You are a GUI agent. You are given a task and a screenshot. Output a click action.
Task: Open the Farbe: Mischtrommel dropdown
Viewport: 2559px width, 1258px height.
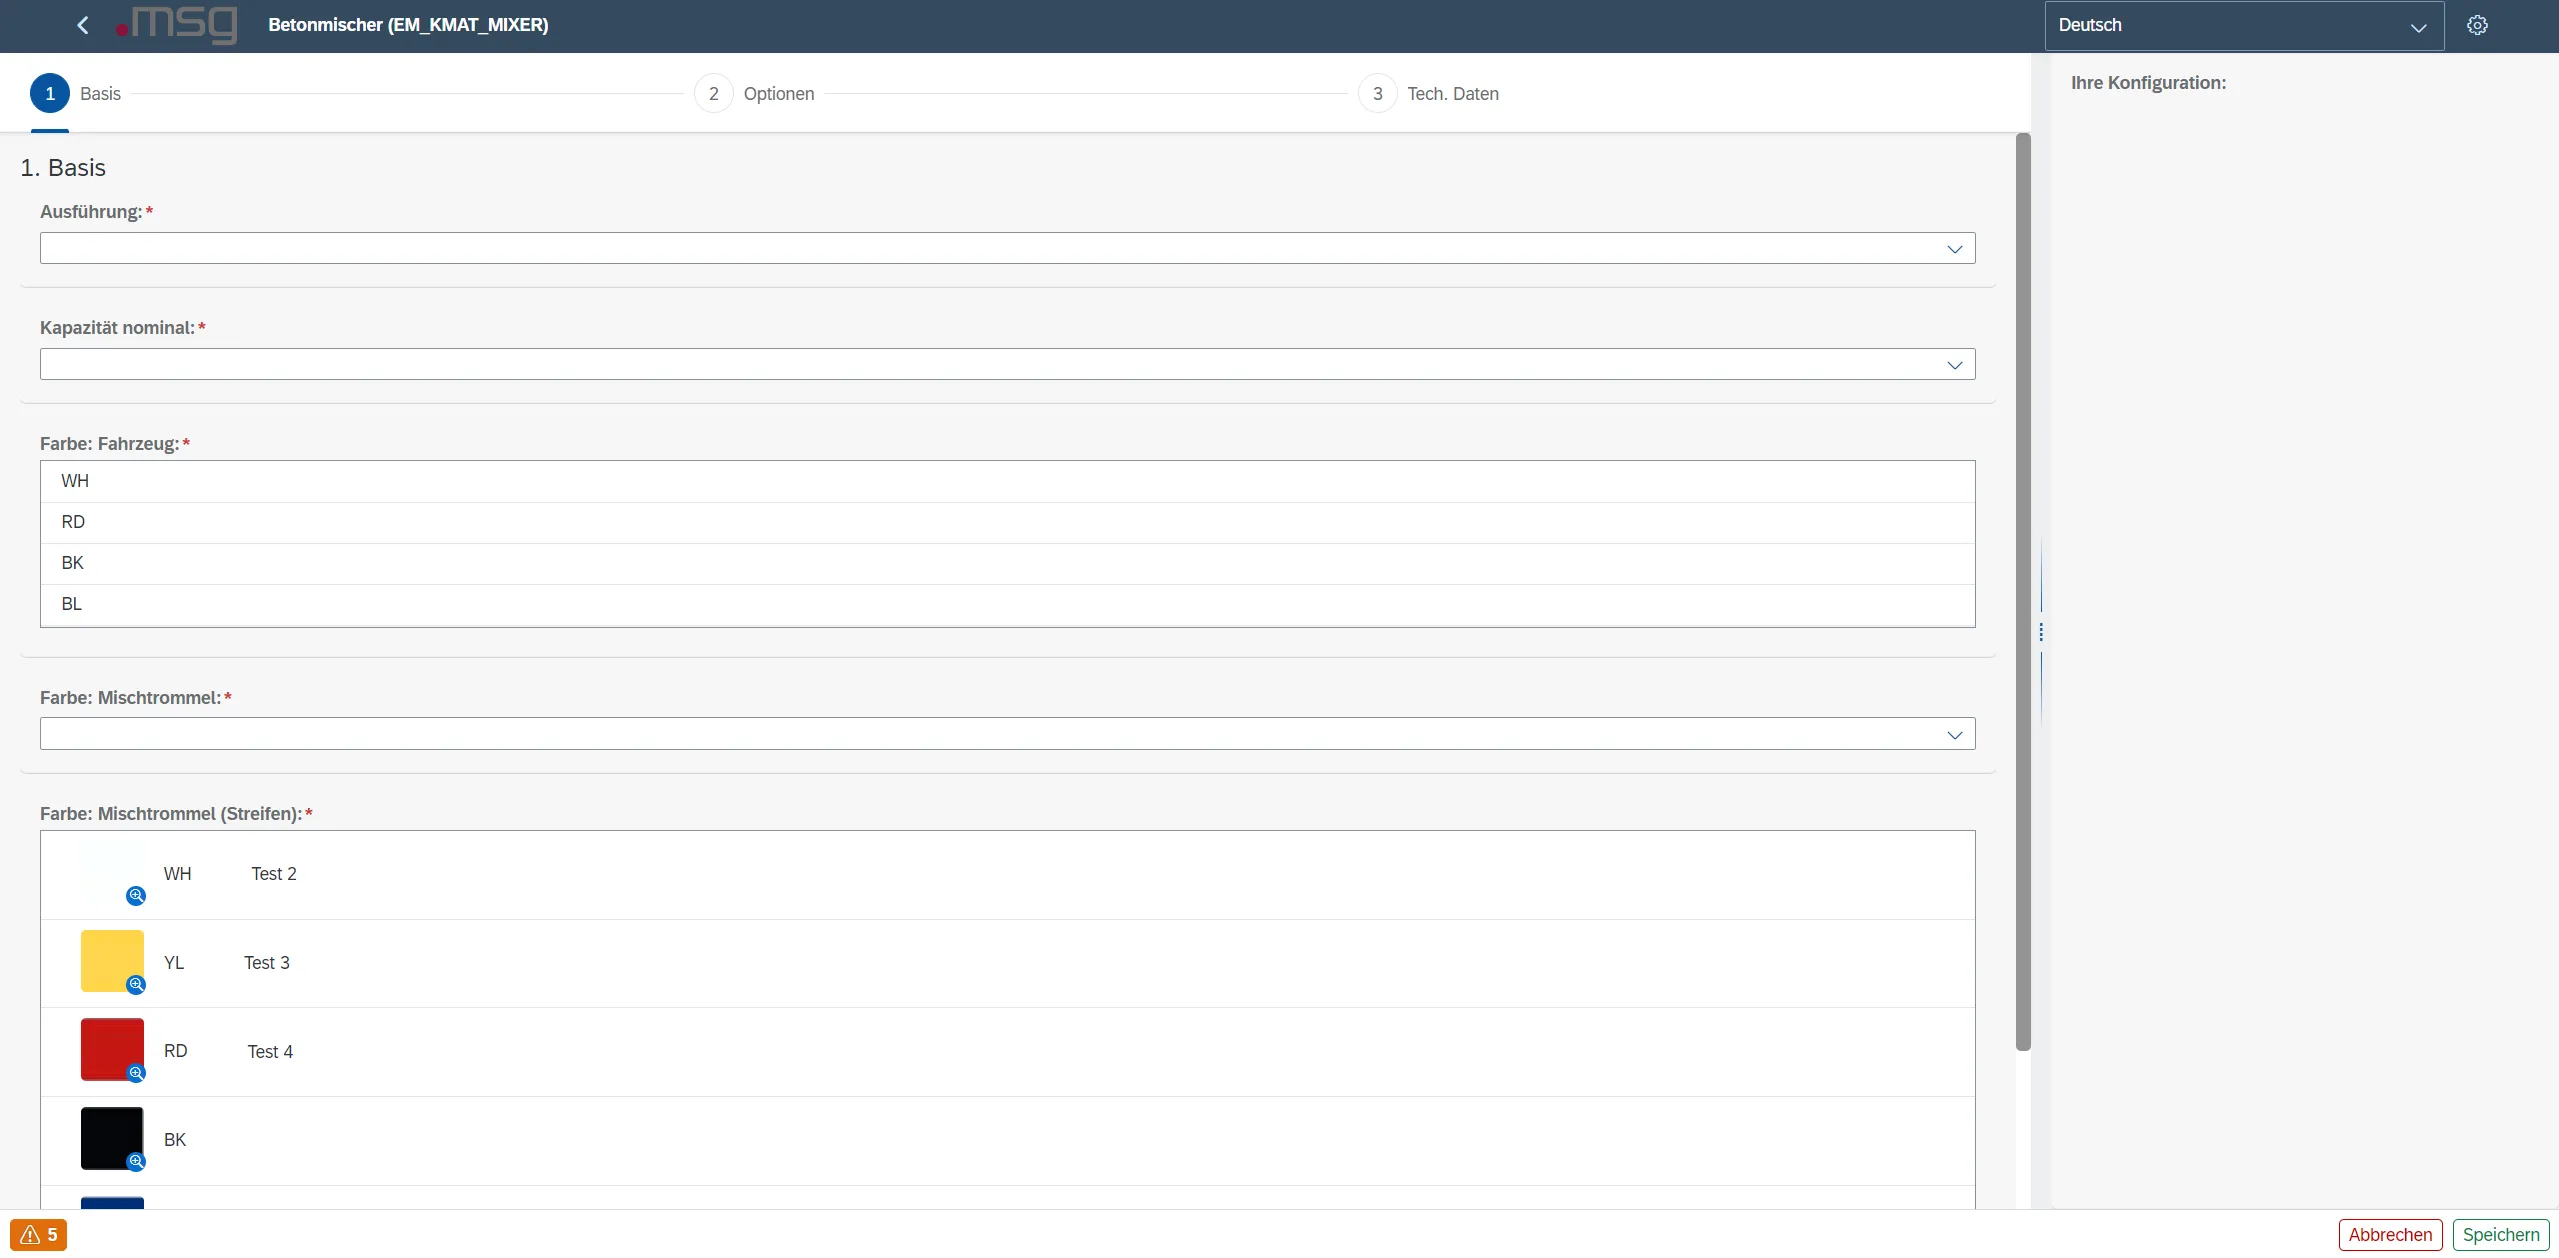[x=1954, y=735]
